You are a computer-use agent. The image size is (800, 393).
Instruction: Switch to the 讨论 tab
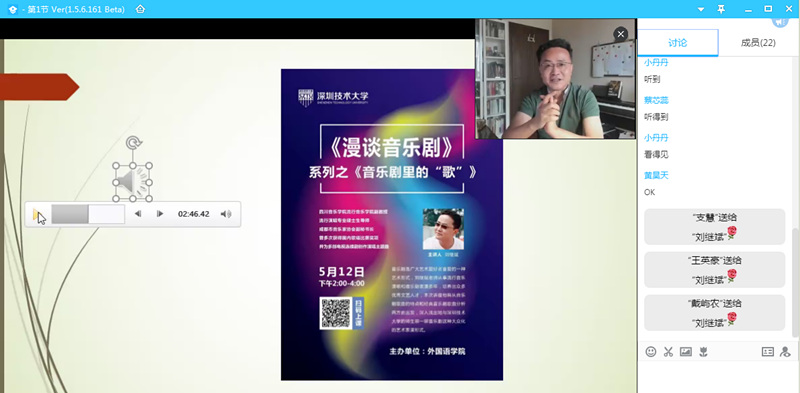coord(678,43)
